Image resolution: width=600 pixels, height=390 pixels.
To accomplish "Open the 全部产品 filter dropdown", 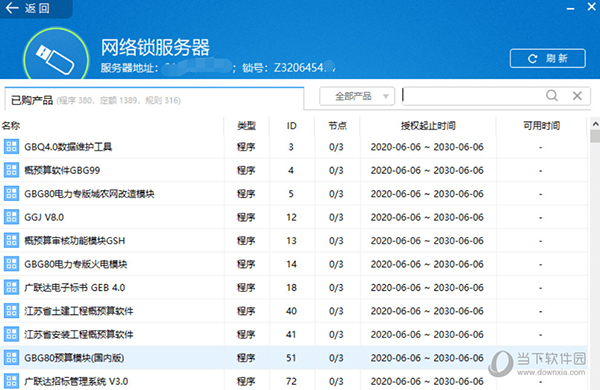I will (x=357, y=96).
